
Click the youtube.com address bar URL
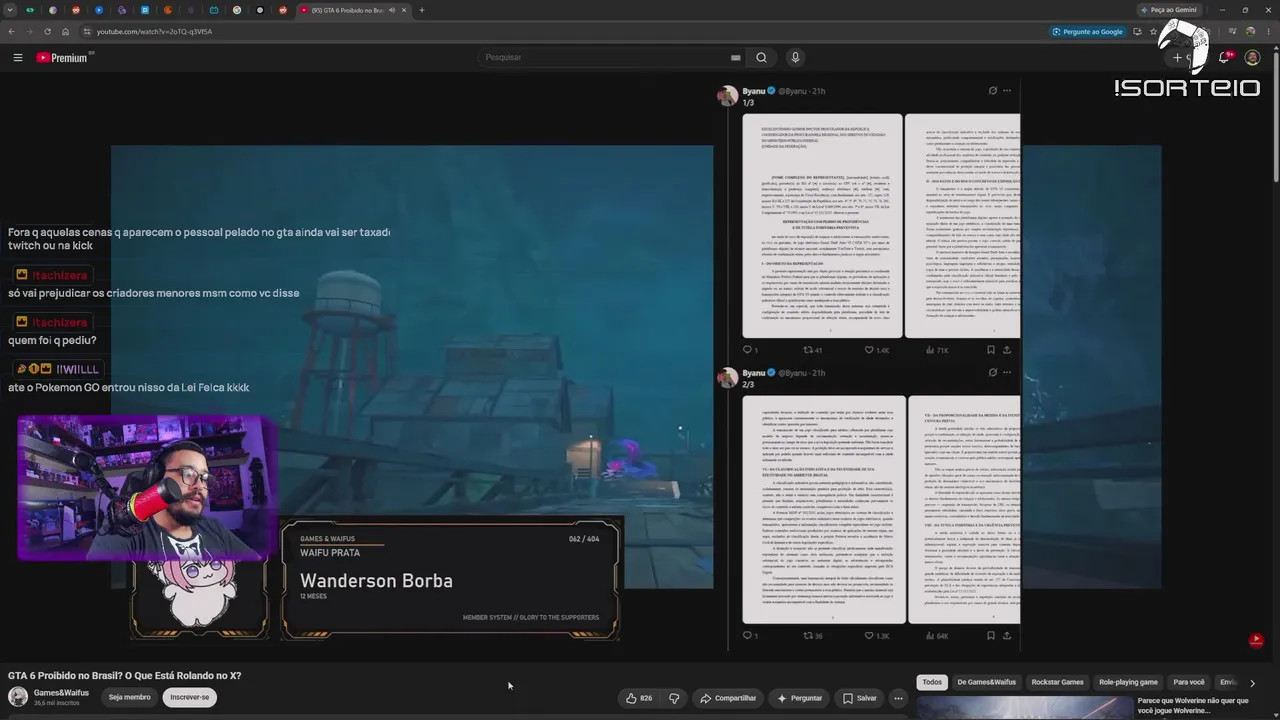154,31
